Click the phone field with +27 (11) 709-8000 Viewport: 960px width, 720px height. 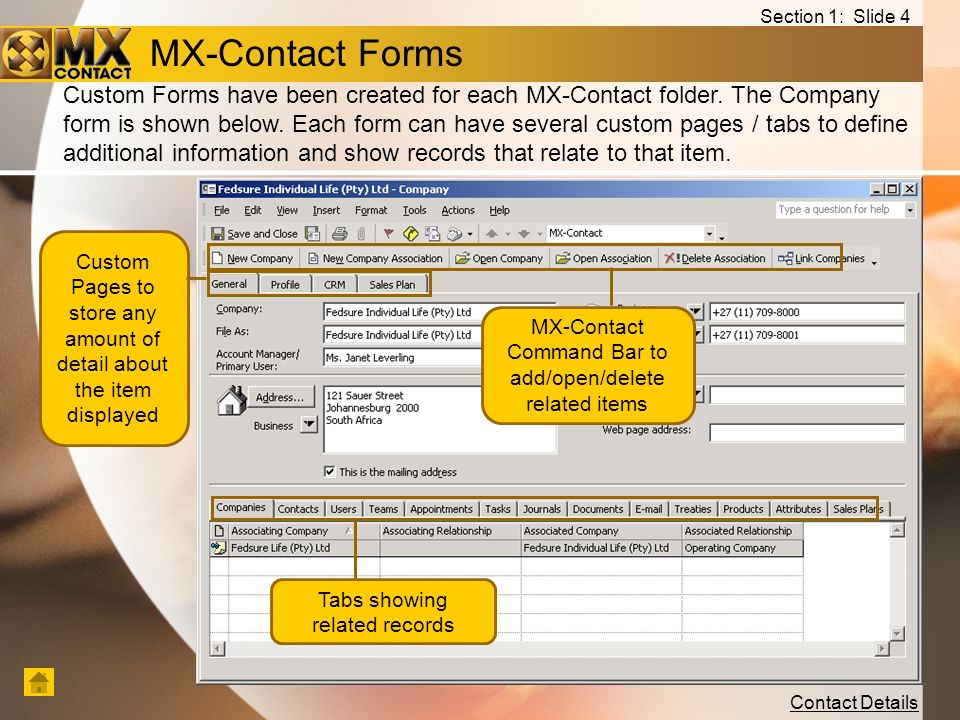click(807, 312)
